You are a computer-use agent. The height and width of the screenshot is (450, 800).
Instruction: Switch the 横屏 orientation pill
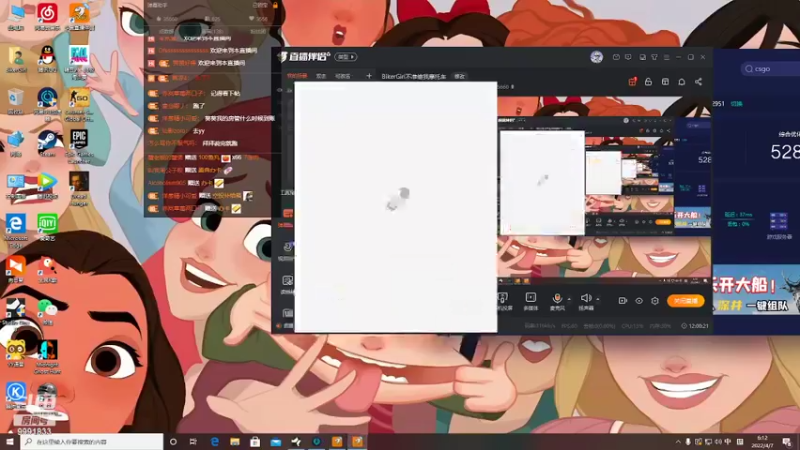(x=346, y=57)
